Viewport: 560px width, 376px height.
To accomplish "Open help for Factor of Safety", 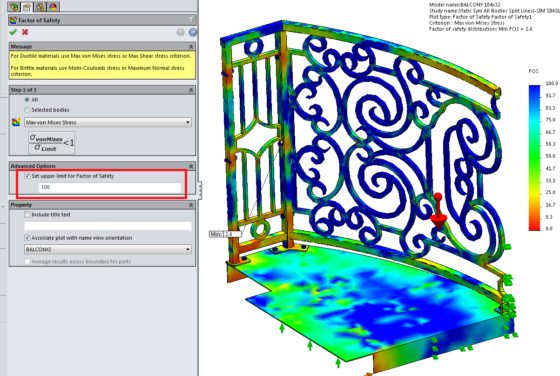I will point(191,20).
